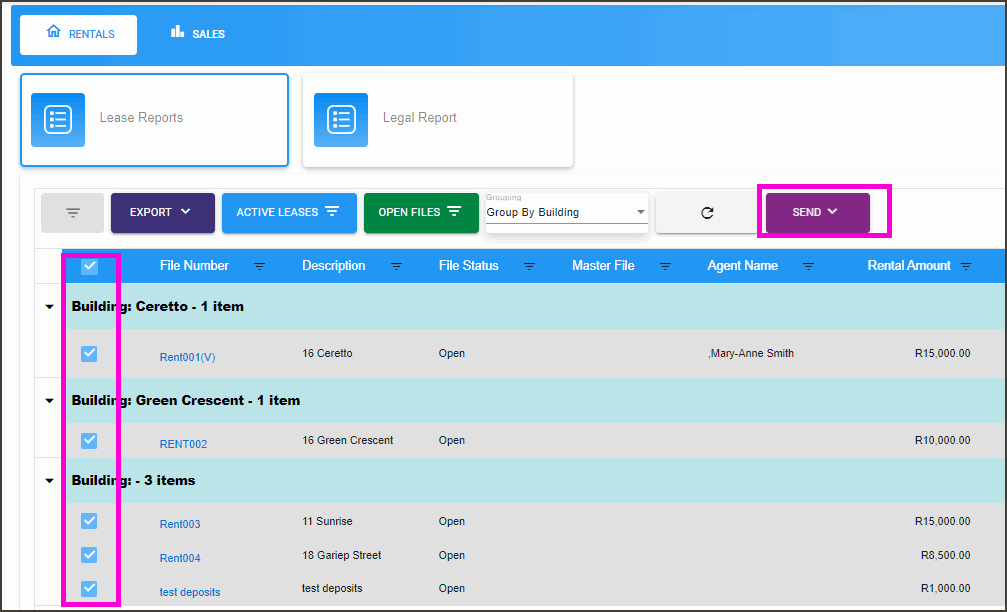Click the Rental Amount column filter icon

[965, 266]
